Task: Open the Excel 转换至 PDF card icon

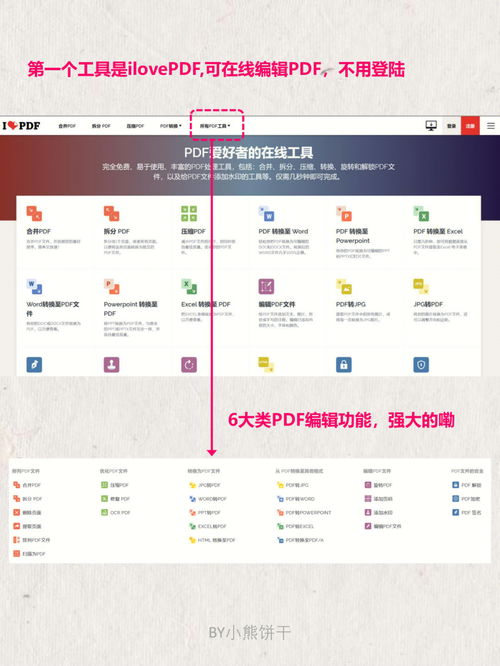Action: pyautogui.click(x=189, y=287)
